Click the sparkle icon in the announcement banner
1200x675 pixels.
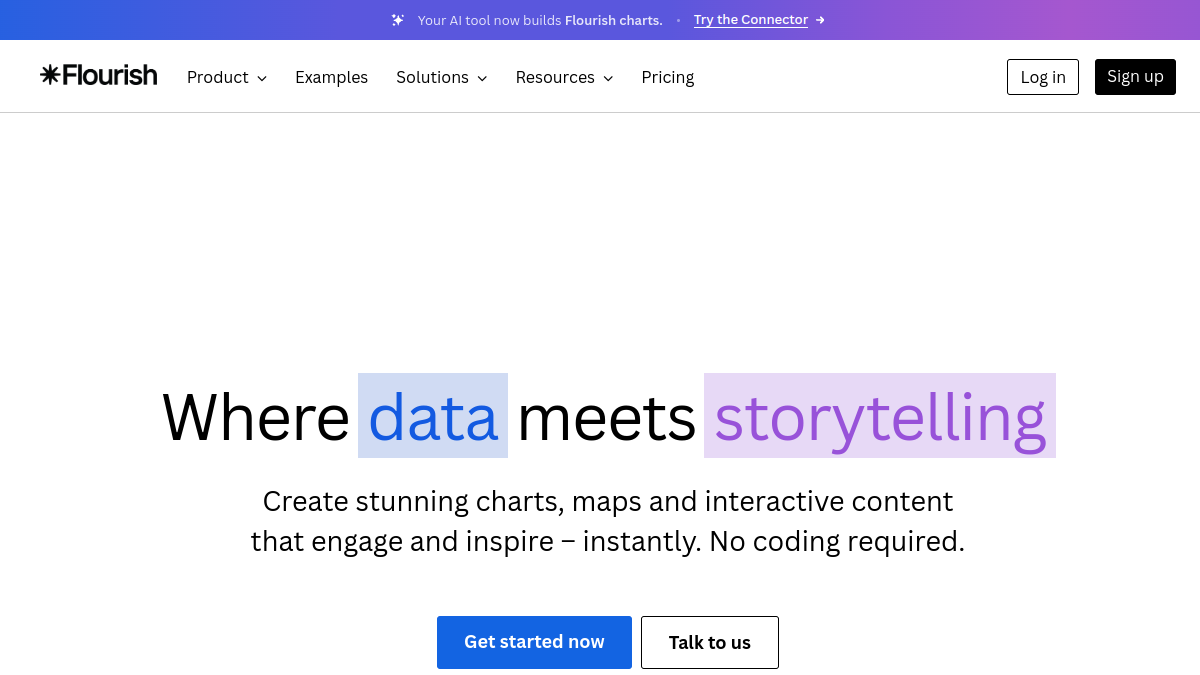click(x=398, y=20)
